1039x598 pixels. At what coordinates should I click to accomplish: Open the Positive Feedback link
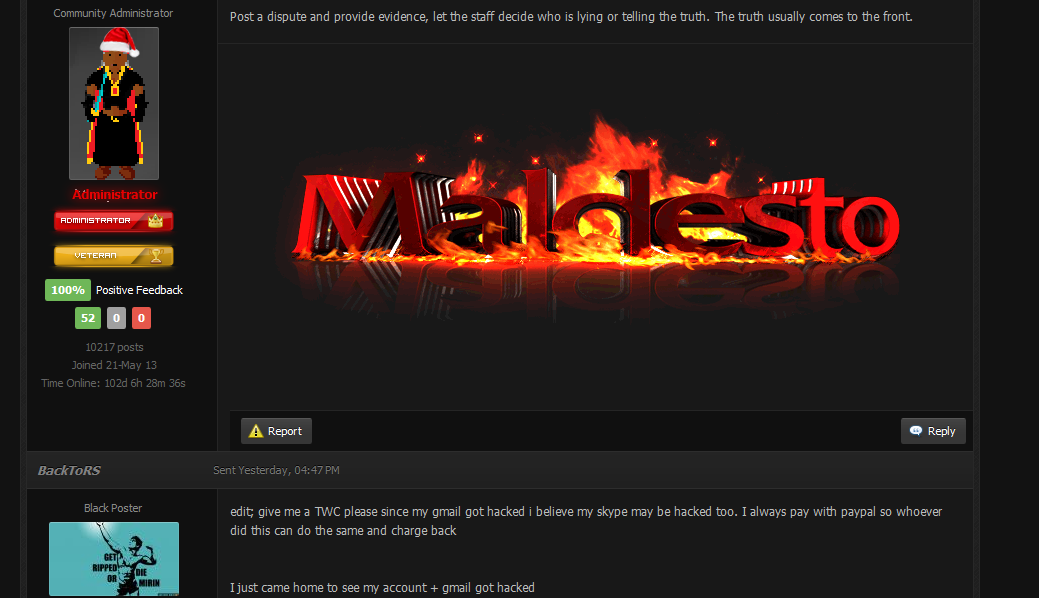(x=139, y=290)
